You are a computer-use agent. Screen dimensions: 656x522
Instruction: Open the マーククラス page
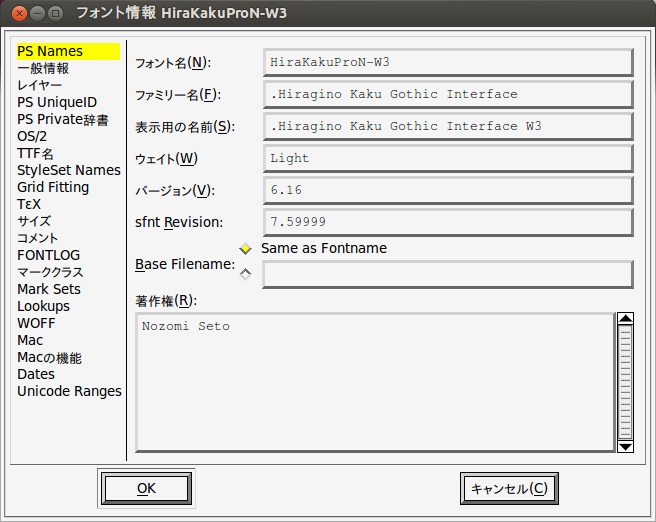[50, 272]
